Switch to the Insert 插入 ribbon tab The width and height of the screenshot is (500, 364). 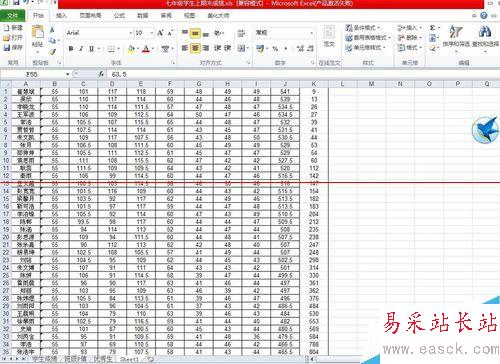click(61, 15)
